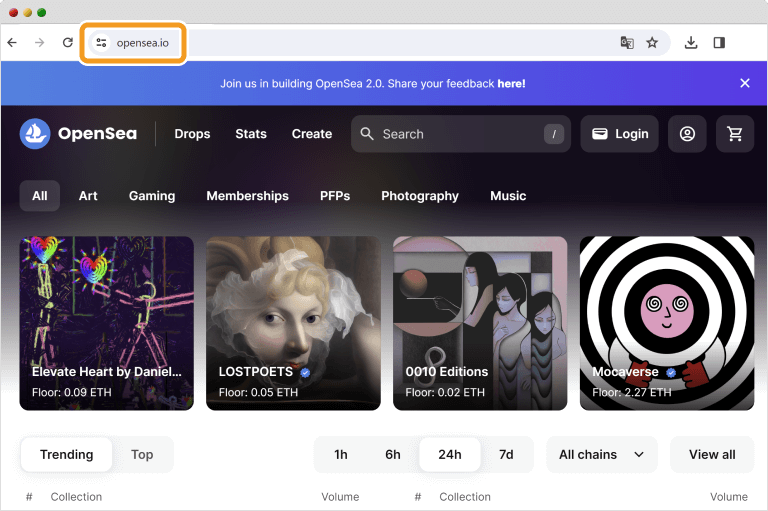The image size is (768, 511).
Task: Set time range to 24h
Action: coord(450,455)
